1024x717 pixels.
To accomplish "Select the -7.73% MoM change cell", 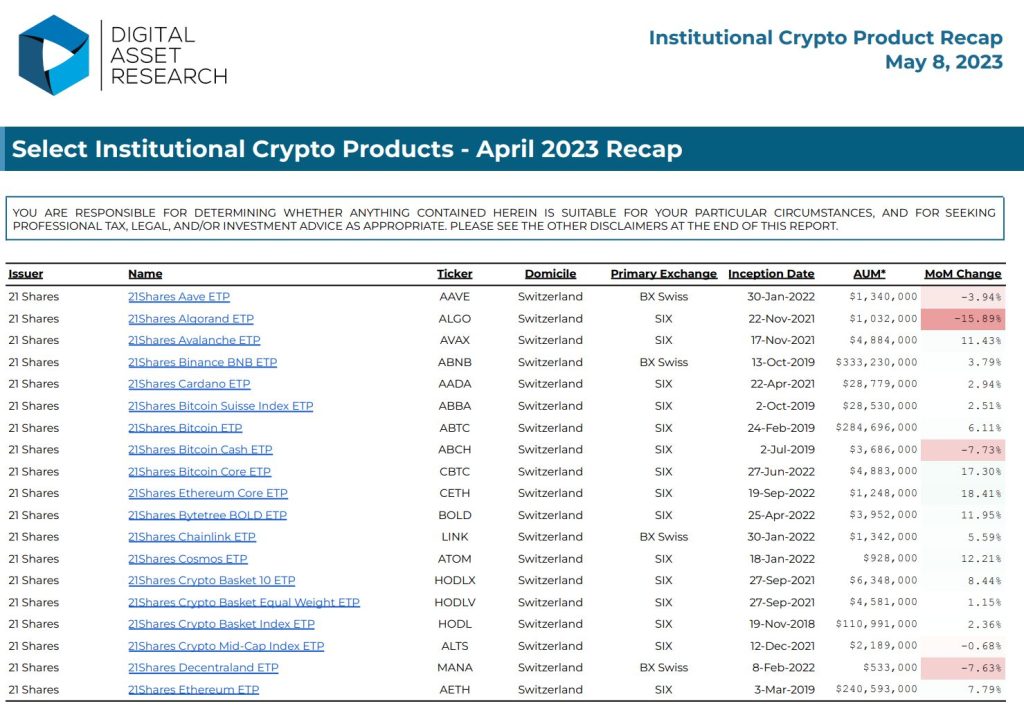I will tap(963, 450).
